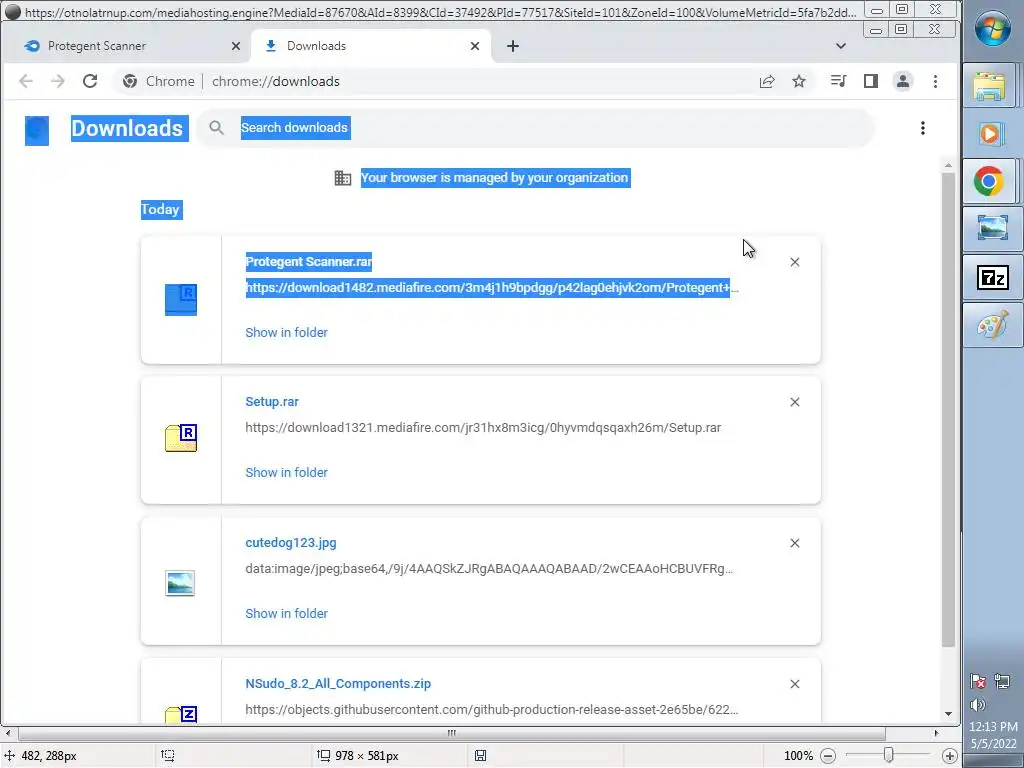This screenshot has height=768, width=1024.
Task: Open the 7-Zip taskbar icon
Action: pyautogui.click(x=992, y=278)
